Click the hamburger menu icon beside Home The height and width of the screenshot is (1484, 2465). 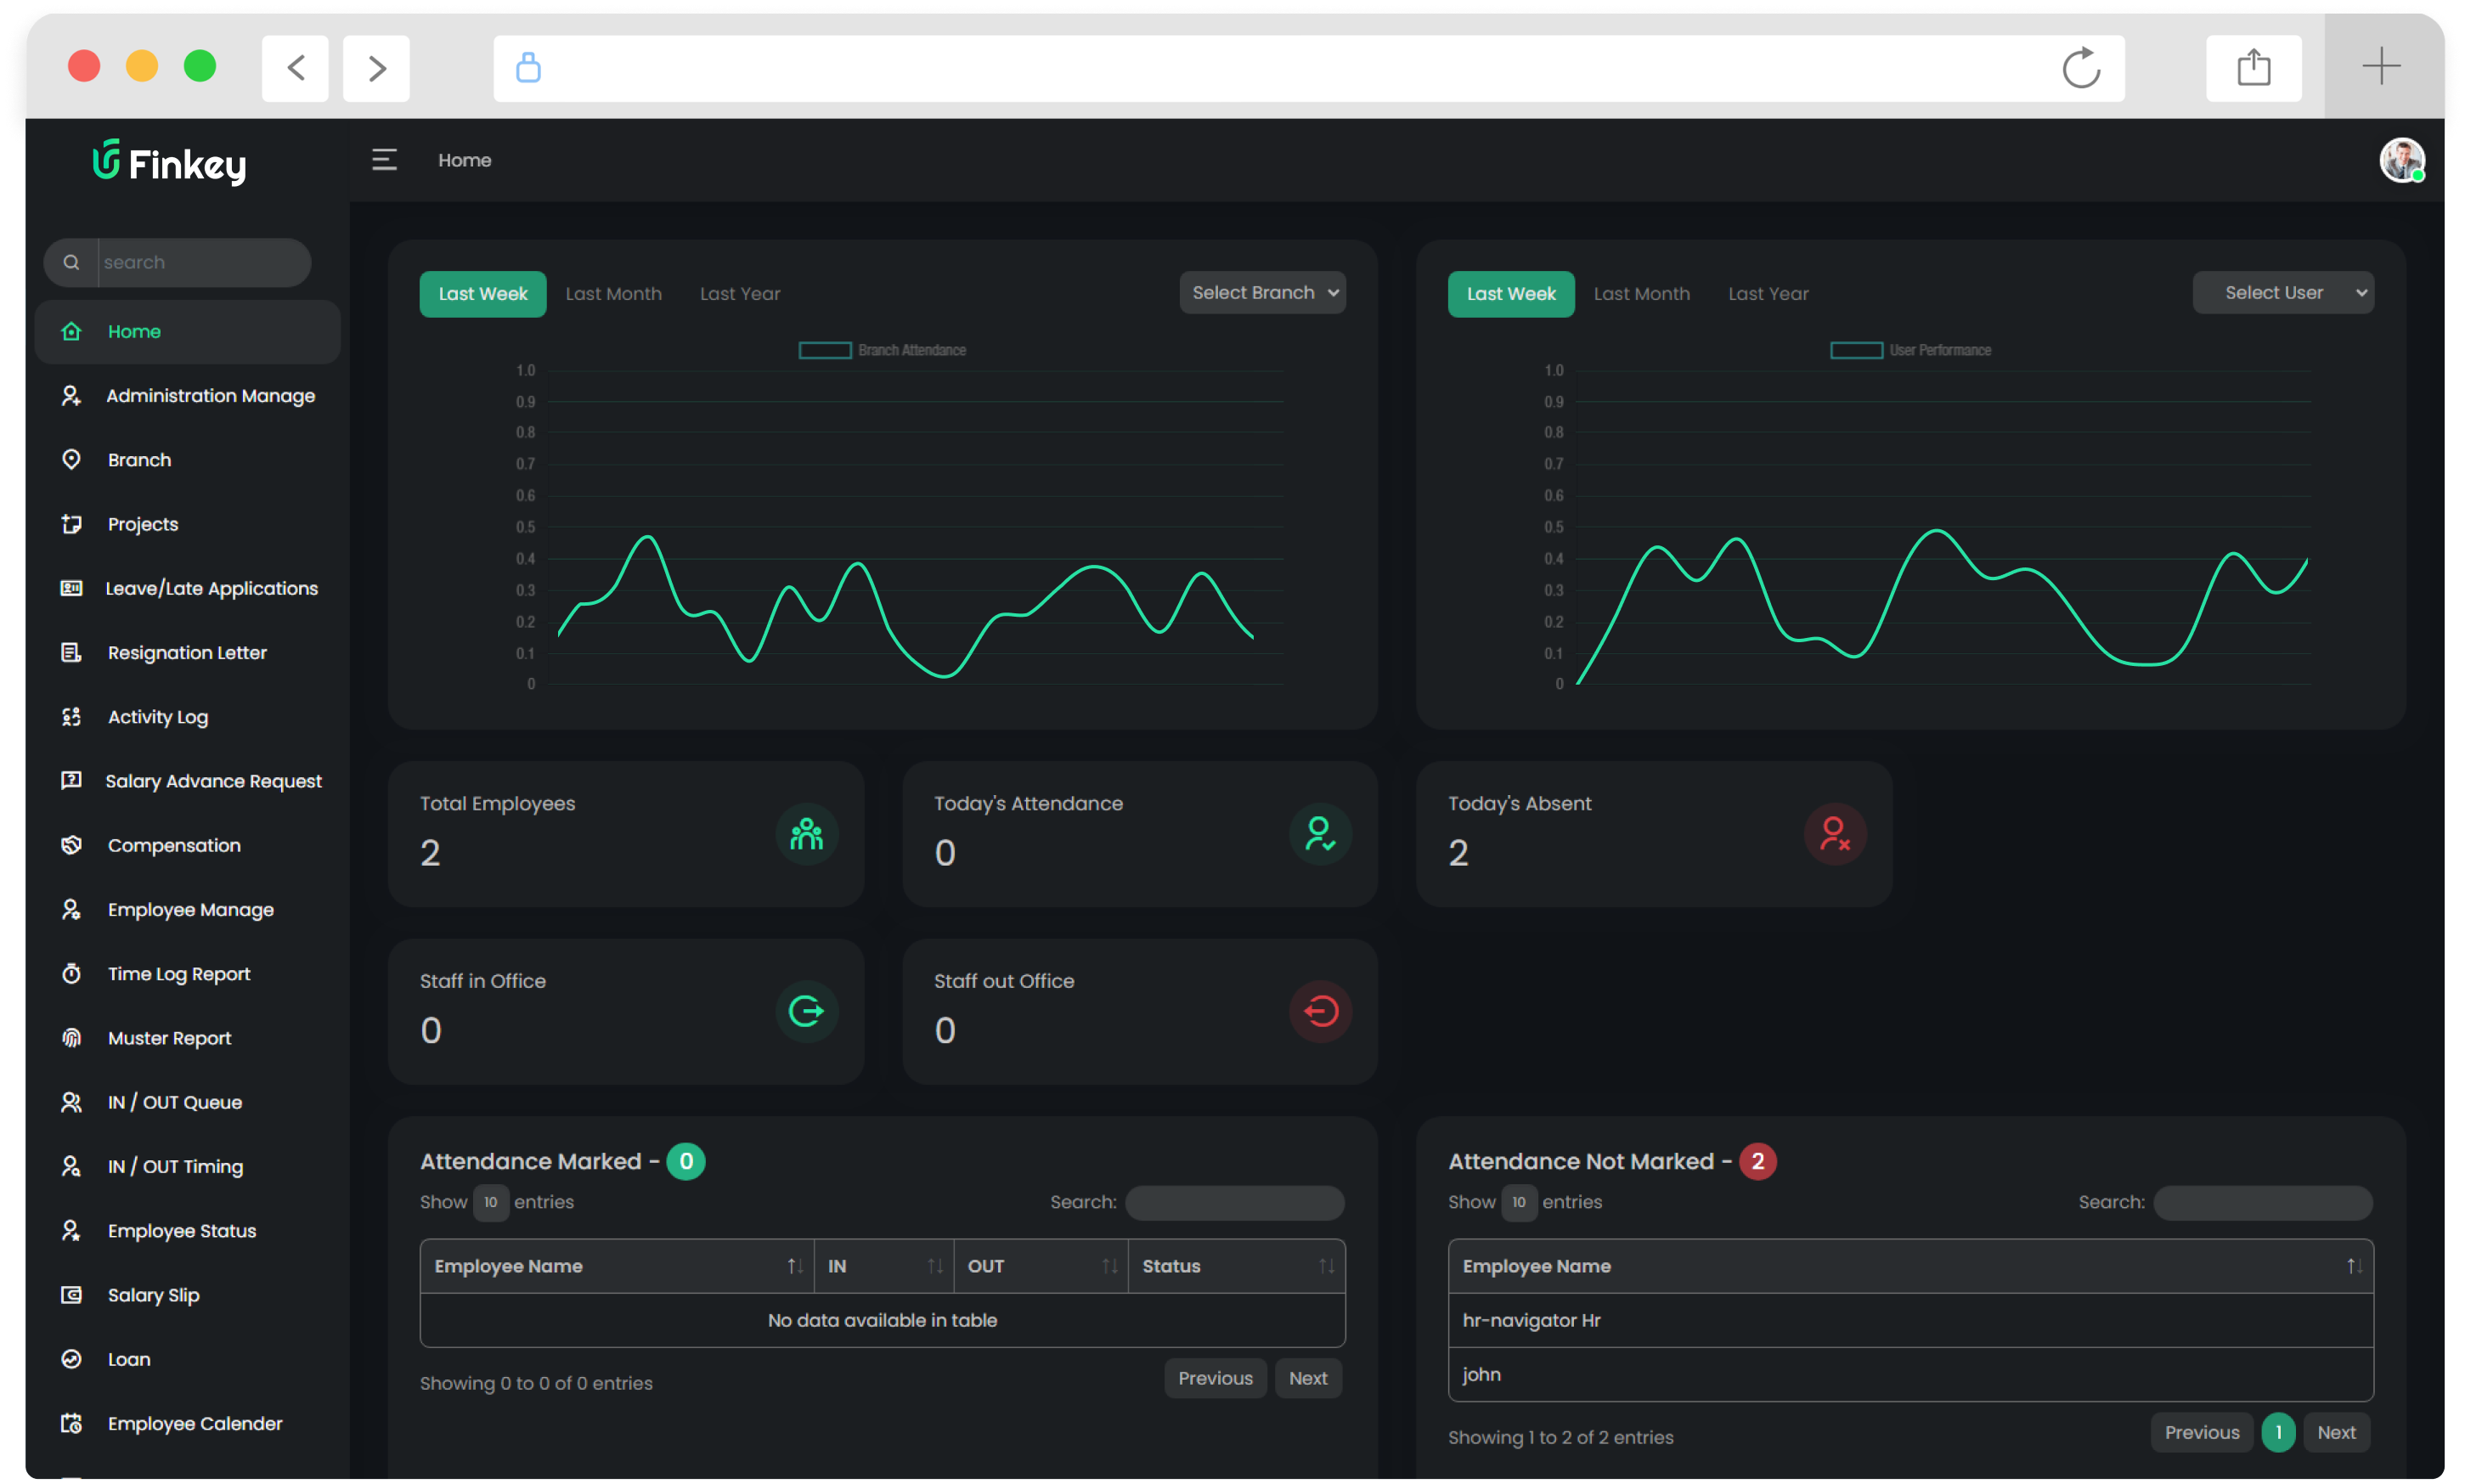[x=384, y=160]
